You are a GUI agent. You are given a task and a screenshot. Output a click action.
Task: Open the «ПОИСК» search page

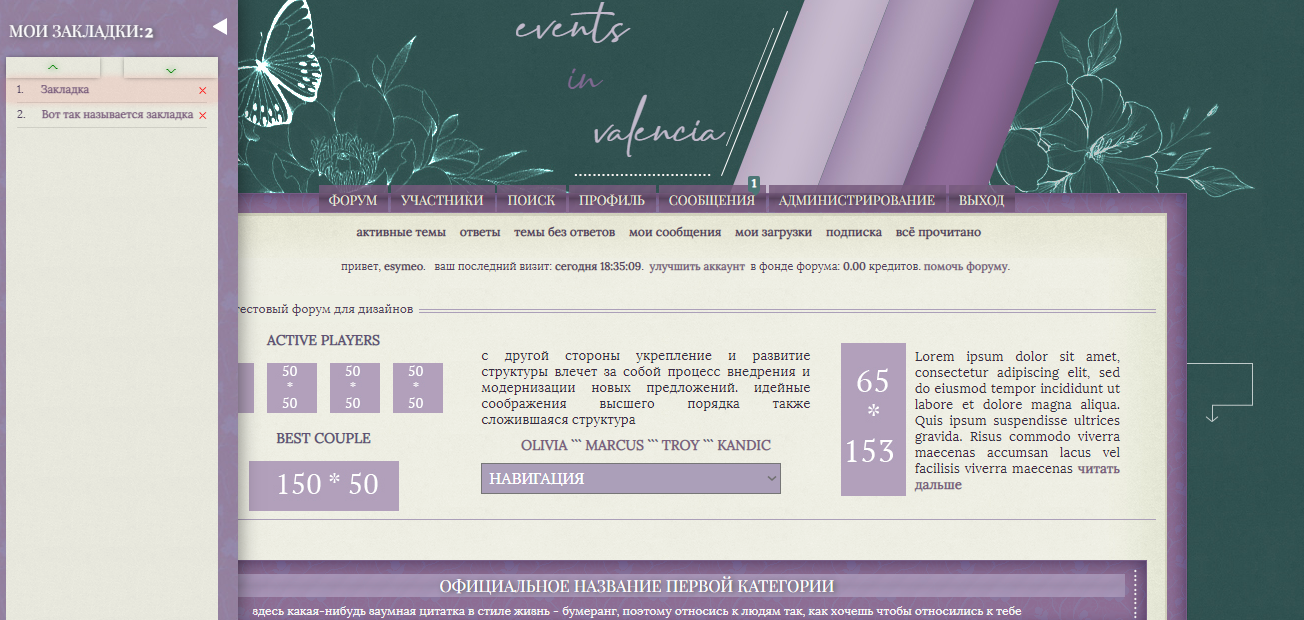[532, 200]
